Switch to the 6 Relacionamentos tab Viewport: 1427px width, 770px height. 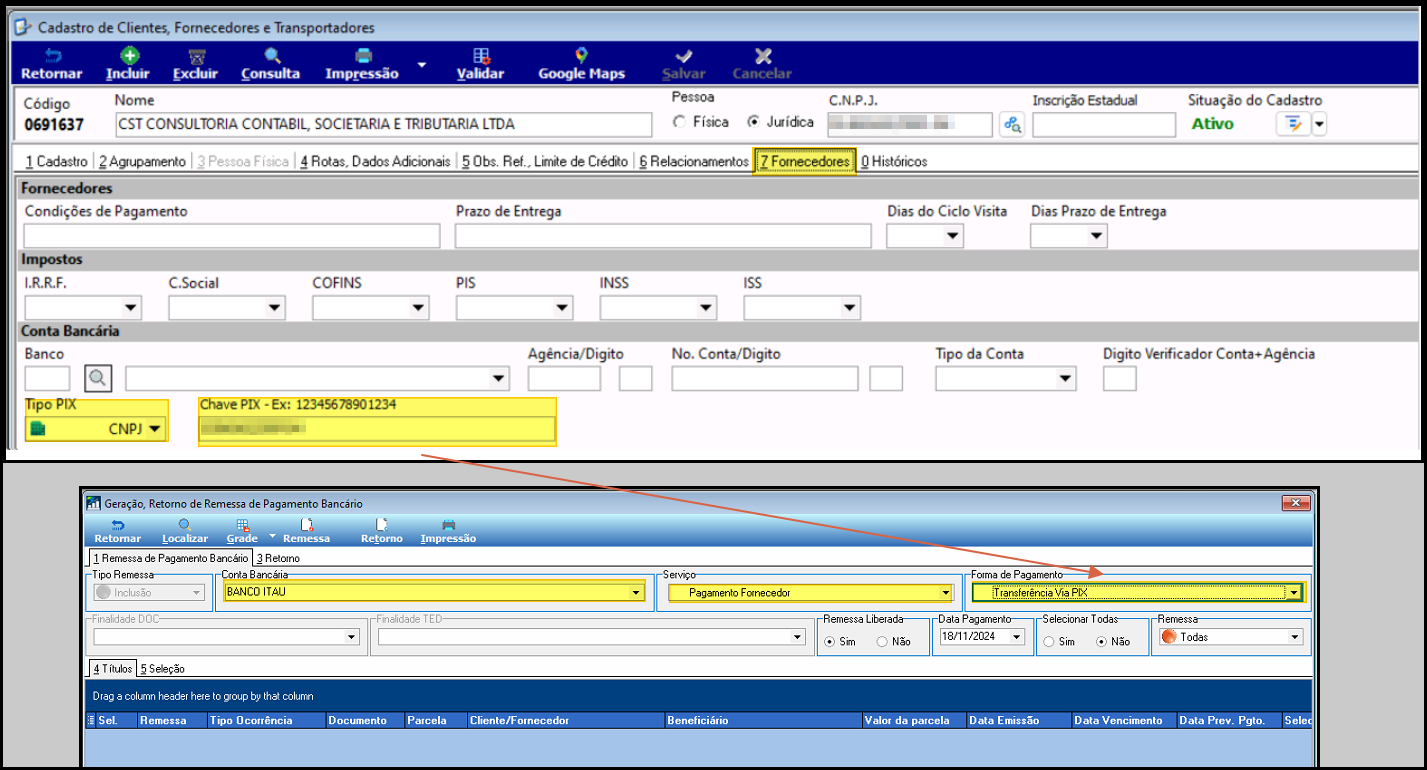click(x=694, y=161)
